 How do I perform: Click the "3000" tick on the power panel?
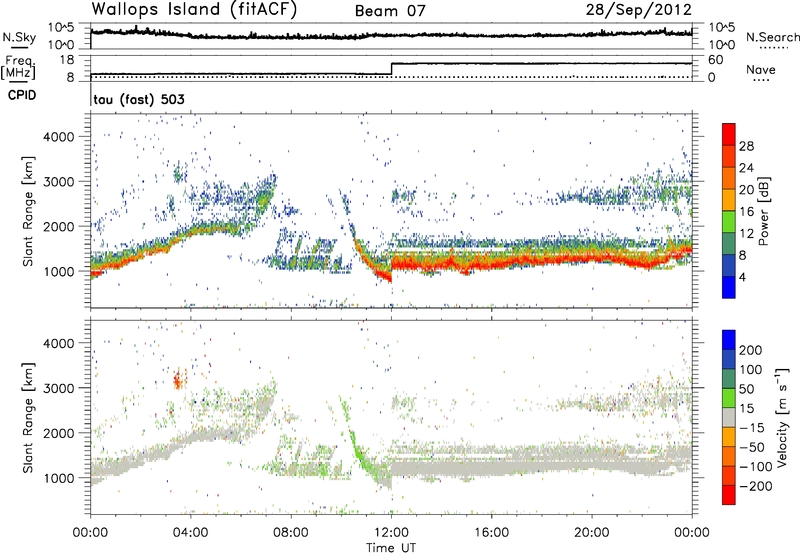[58, 182]
